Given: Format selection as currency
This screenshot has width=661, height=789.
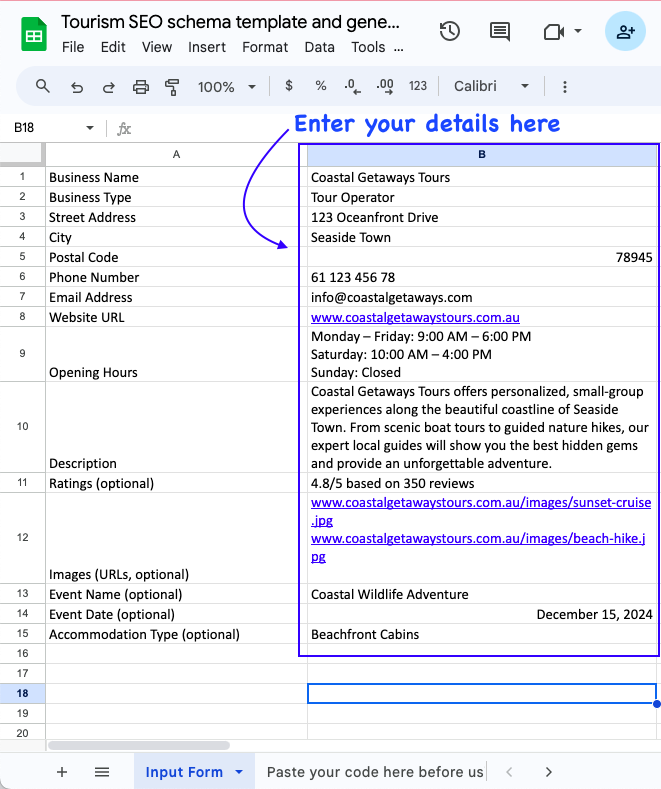Looking at the screenshot, I should (x=289, y=87).
